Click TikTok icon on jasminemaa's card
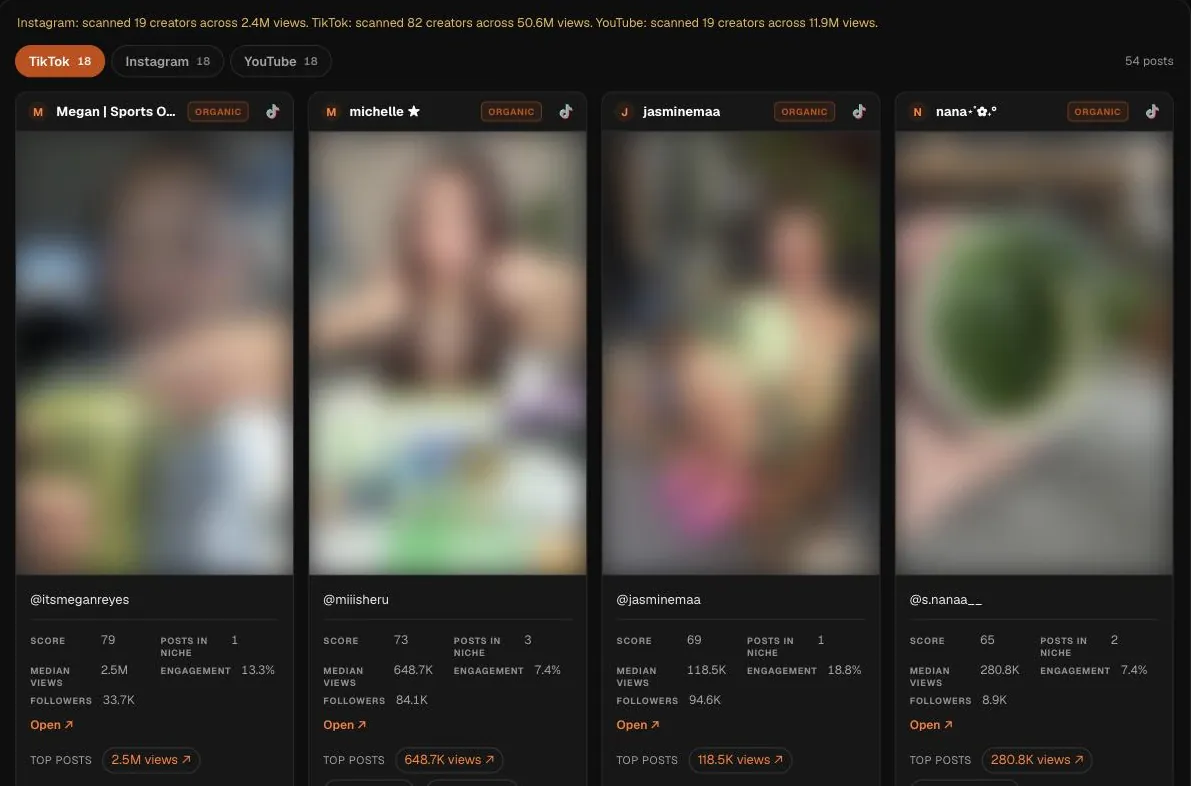The width and height of the screenshot is (1191, 786). pyautogui.click(x=859, y=112)
